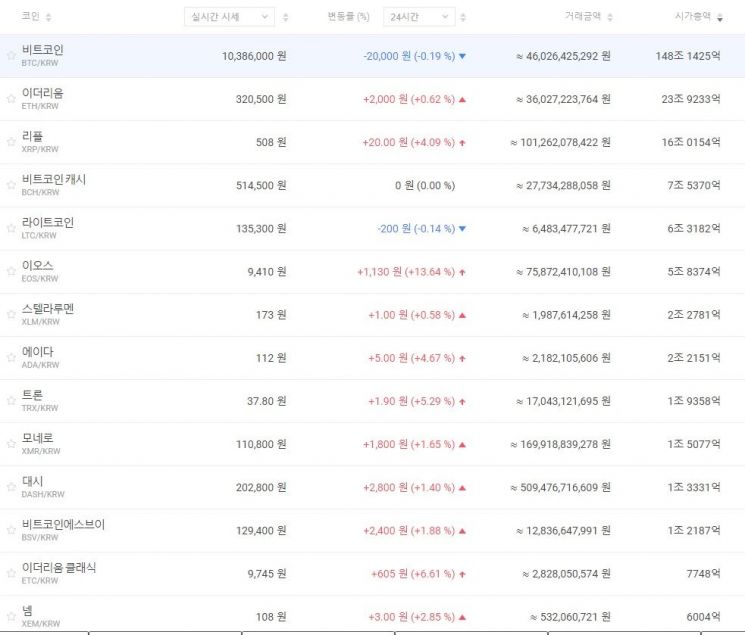Open the 비트코인 coin name

point(42,50)
